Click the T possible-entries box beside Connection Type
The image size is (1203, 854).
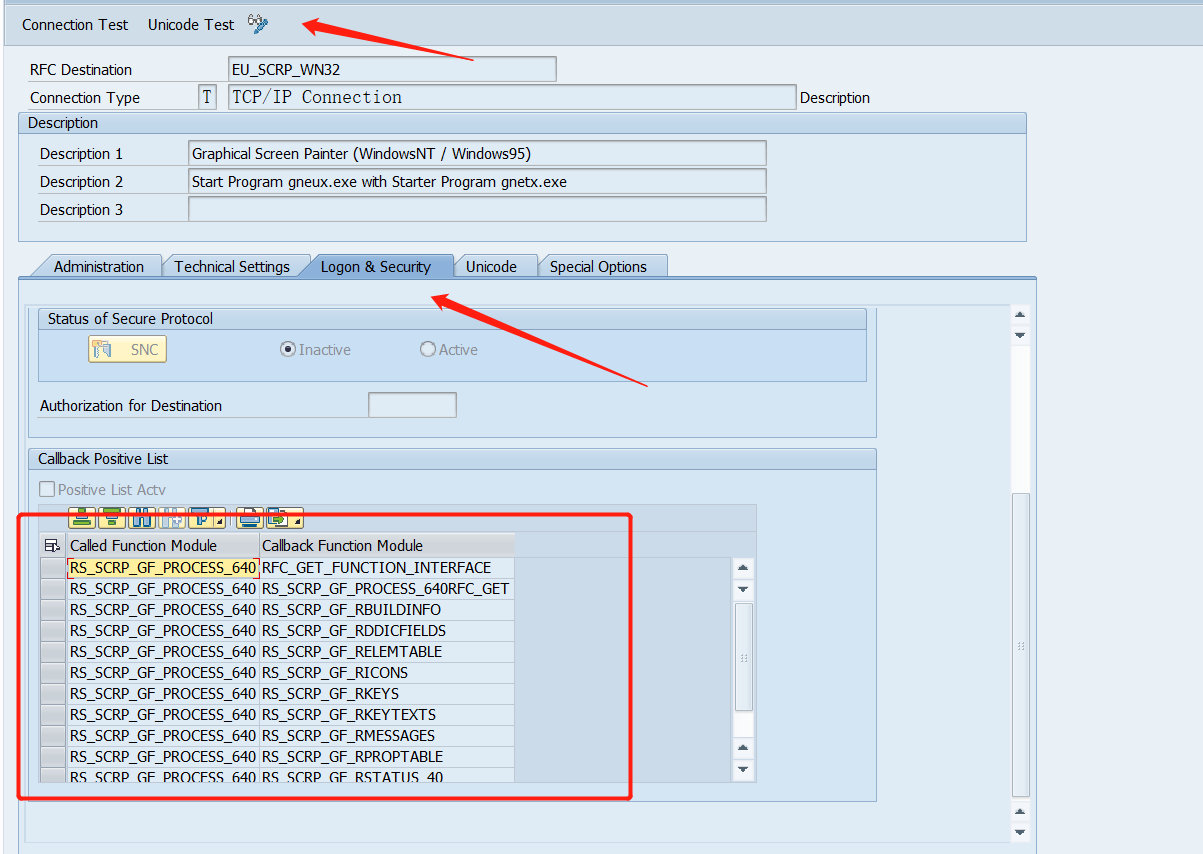tap(207, 96)
